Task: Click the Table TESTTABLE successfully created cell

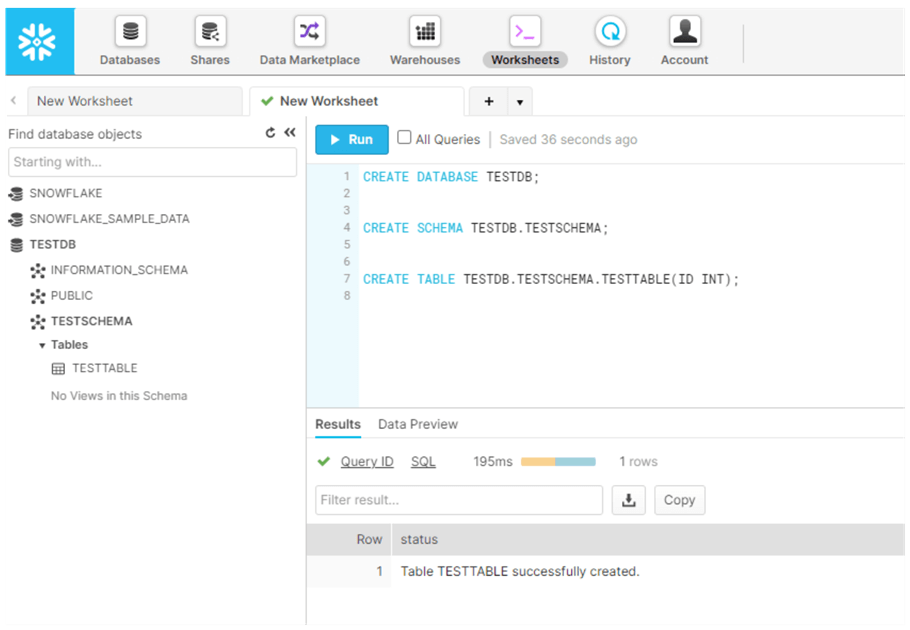Action: (x=520, y=571)
